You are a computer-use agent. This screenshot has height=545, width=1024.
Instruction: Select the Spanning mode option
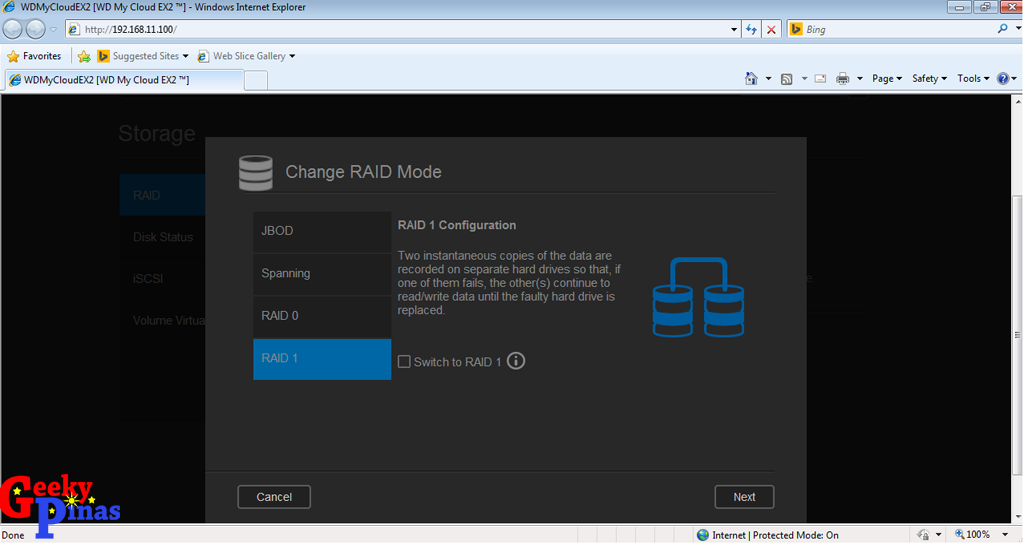coord(322,273)
